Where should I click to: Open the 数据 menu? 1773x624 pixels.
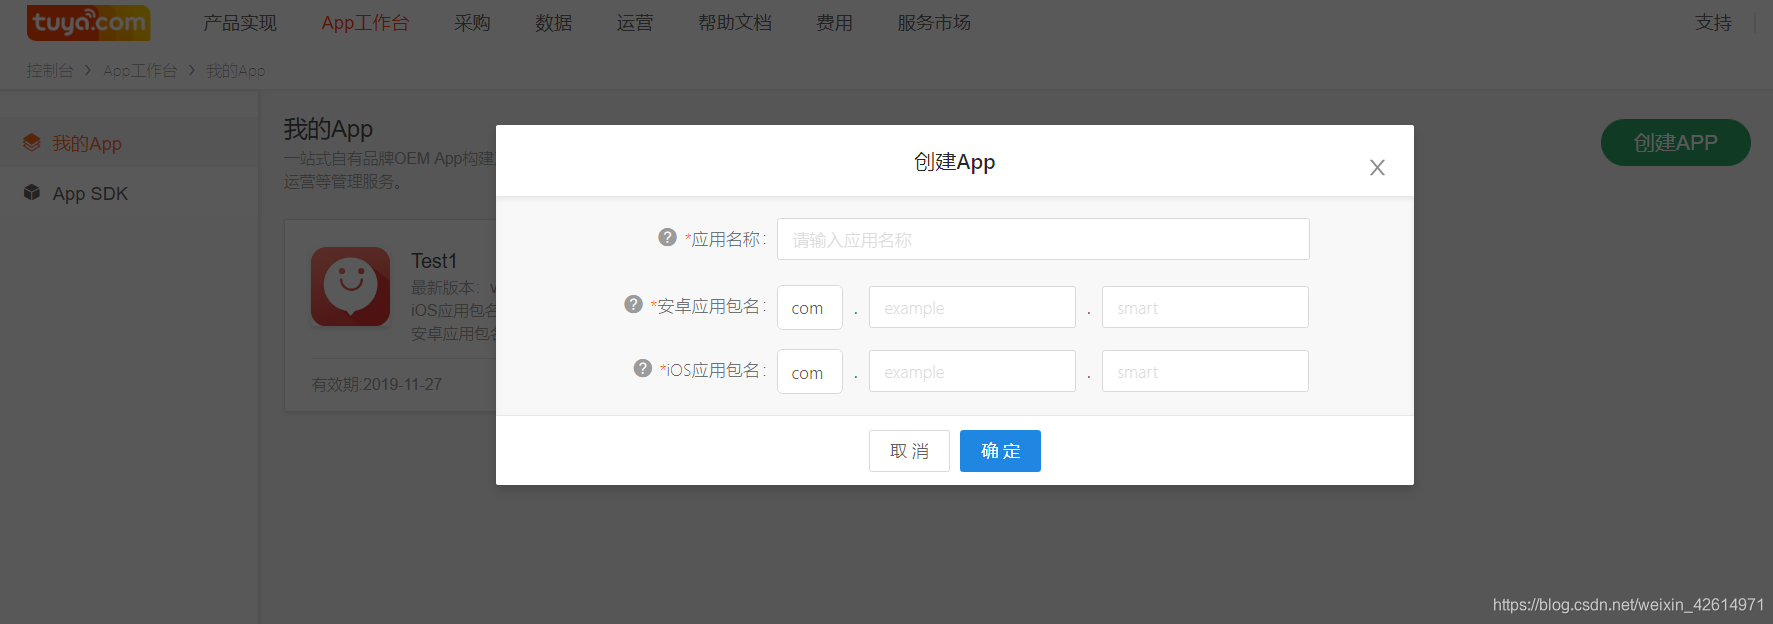(553, 22)
